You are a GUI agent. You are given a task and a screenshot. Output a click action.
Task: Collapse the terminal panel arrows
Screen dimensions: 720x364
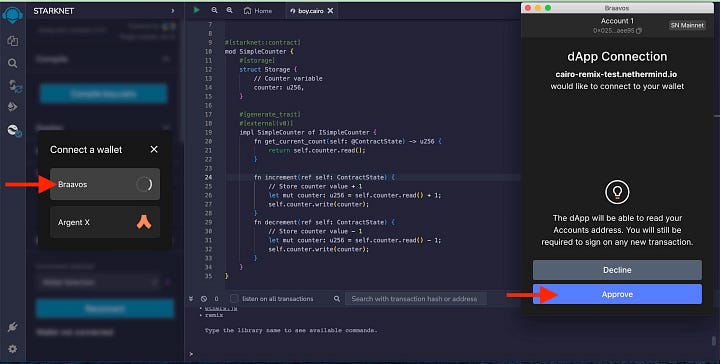coord(191,299)
